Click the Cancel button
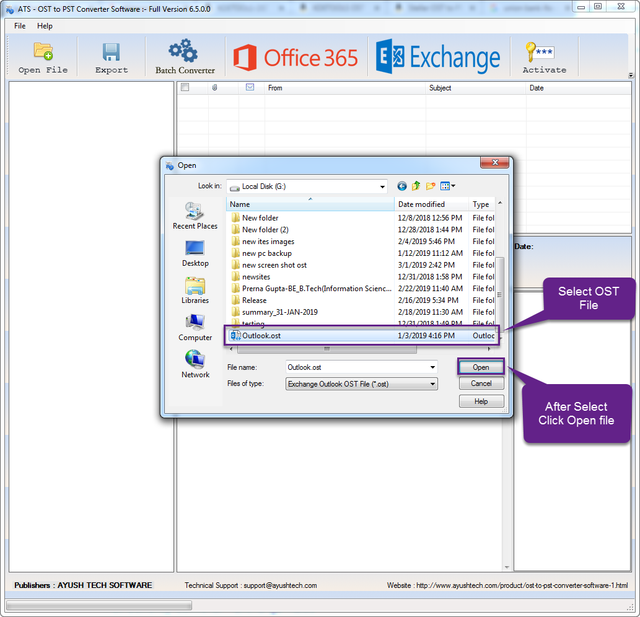The height and width of the screenshot is (617, 640). pyautogui.click(x=481, y=383)
